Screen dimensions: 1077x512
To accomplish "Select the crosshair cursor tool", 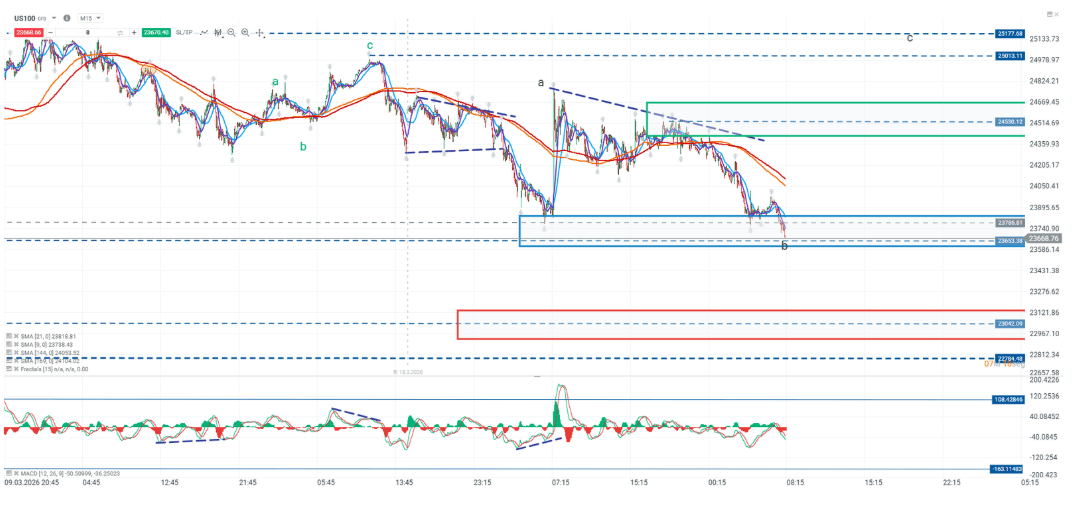I will [x=259, y=33].
